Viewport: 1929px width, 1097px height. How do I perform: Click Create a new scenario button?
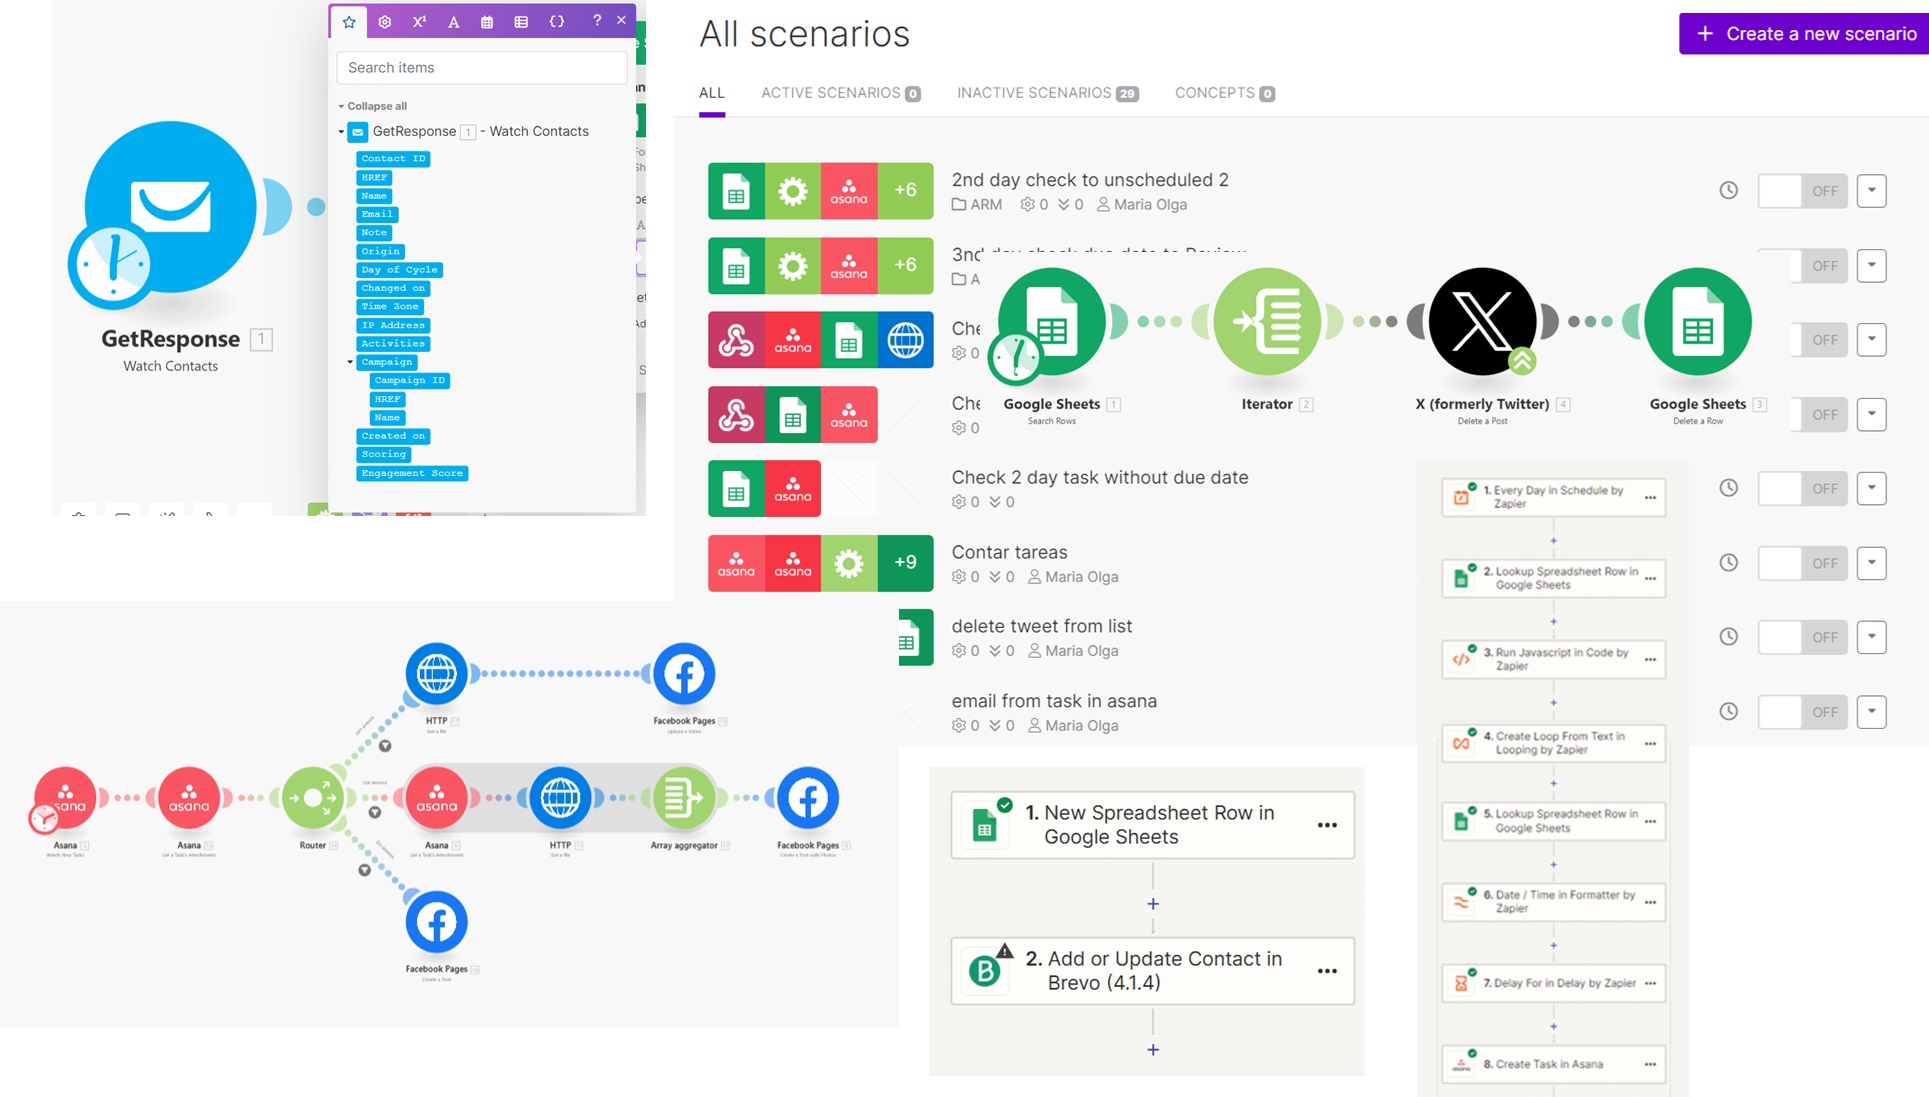(x=1805, y=34)
